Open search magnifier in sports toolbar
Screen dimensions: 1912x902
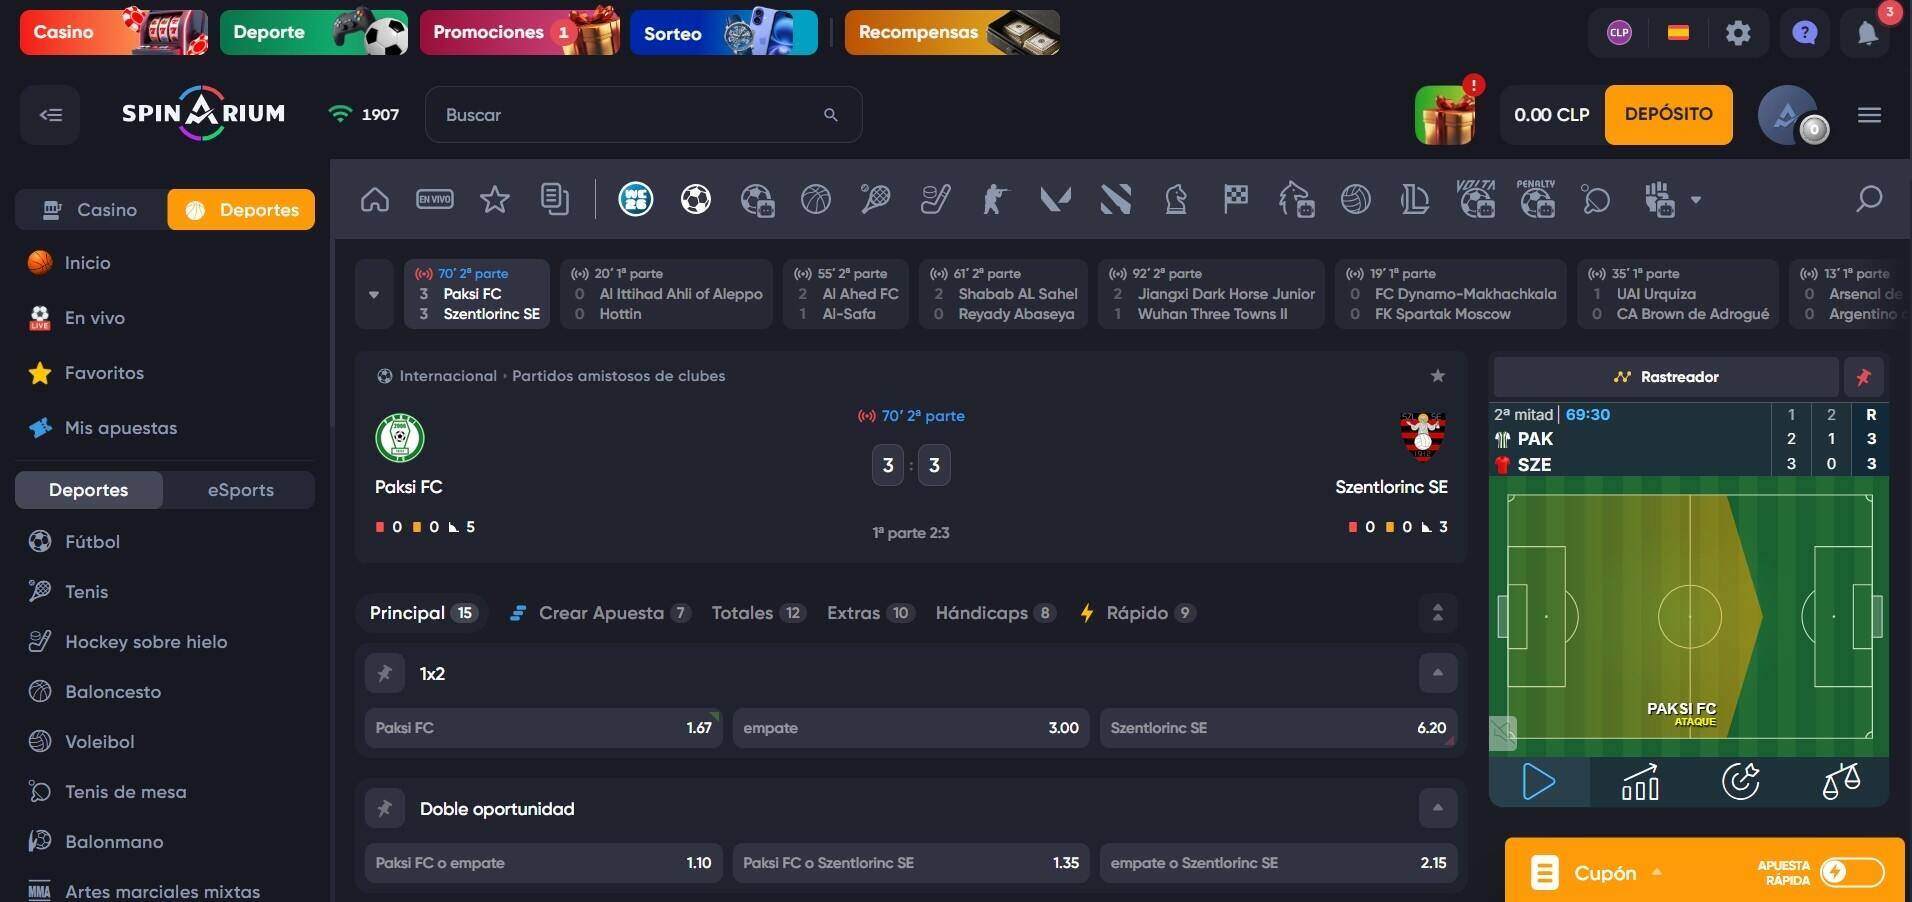click(1869, 199)
